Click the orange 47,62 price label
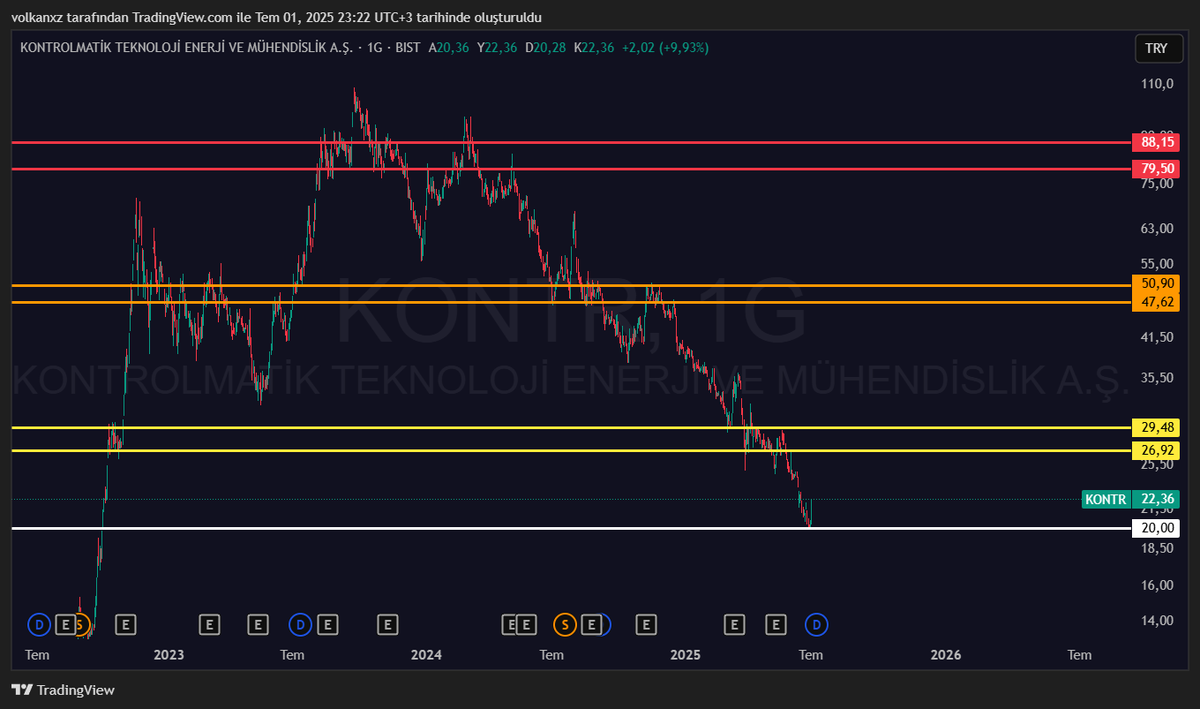Screen dimensions: 1200x709 [x=1155, y=301]
